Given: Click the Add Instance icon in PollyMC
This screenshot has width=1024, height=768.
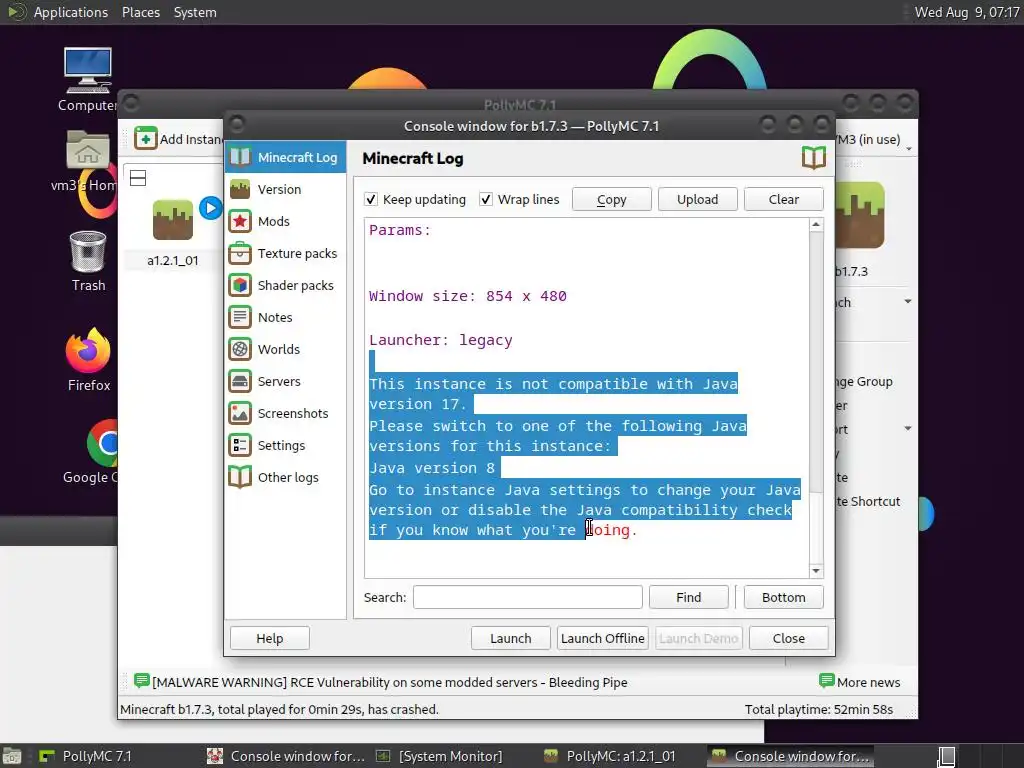Looking at the screenshot, I should tap(146, 138).
